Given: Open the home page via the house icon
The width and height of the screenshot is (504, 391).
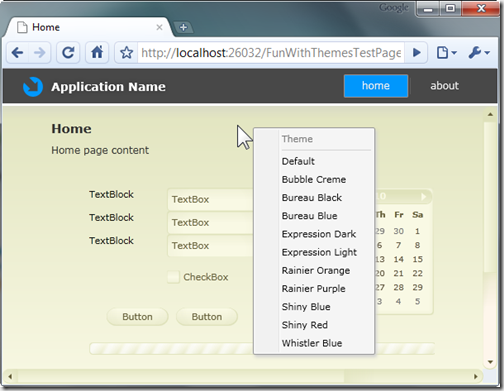Looking at the screenshot, I should tap(97, 53).
